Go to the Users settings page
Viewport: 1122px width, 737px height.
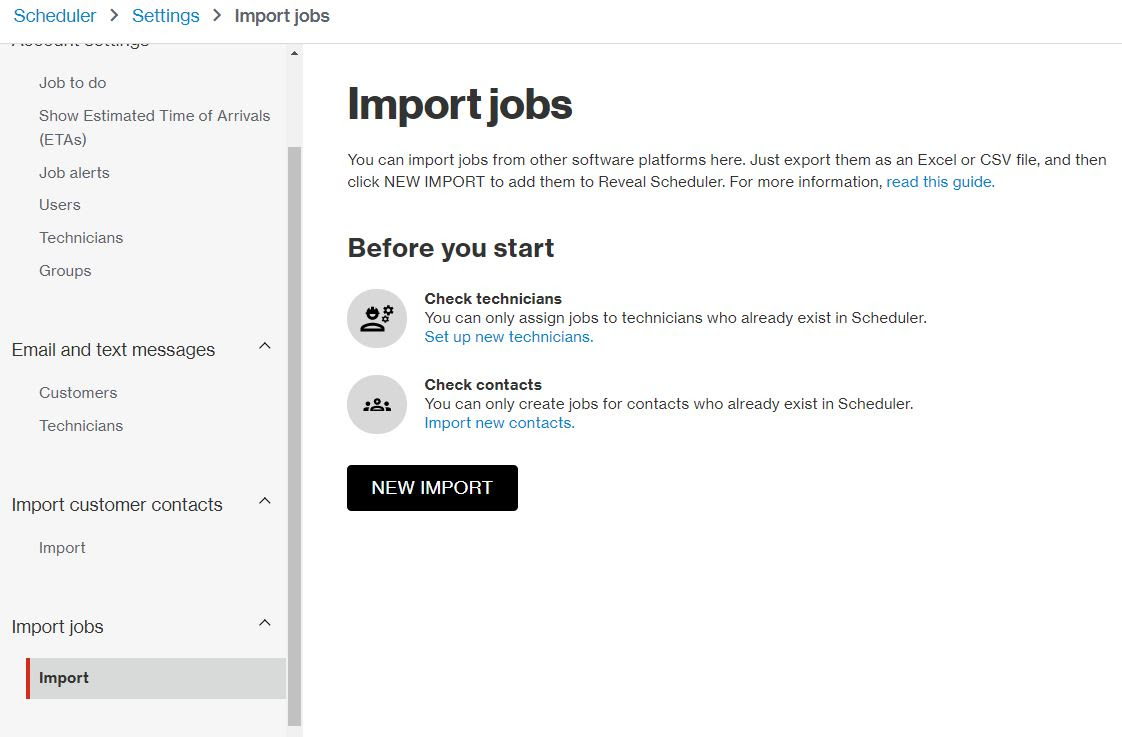click(60, 205)
